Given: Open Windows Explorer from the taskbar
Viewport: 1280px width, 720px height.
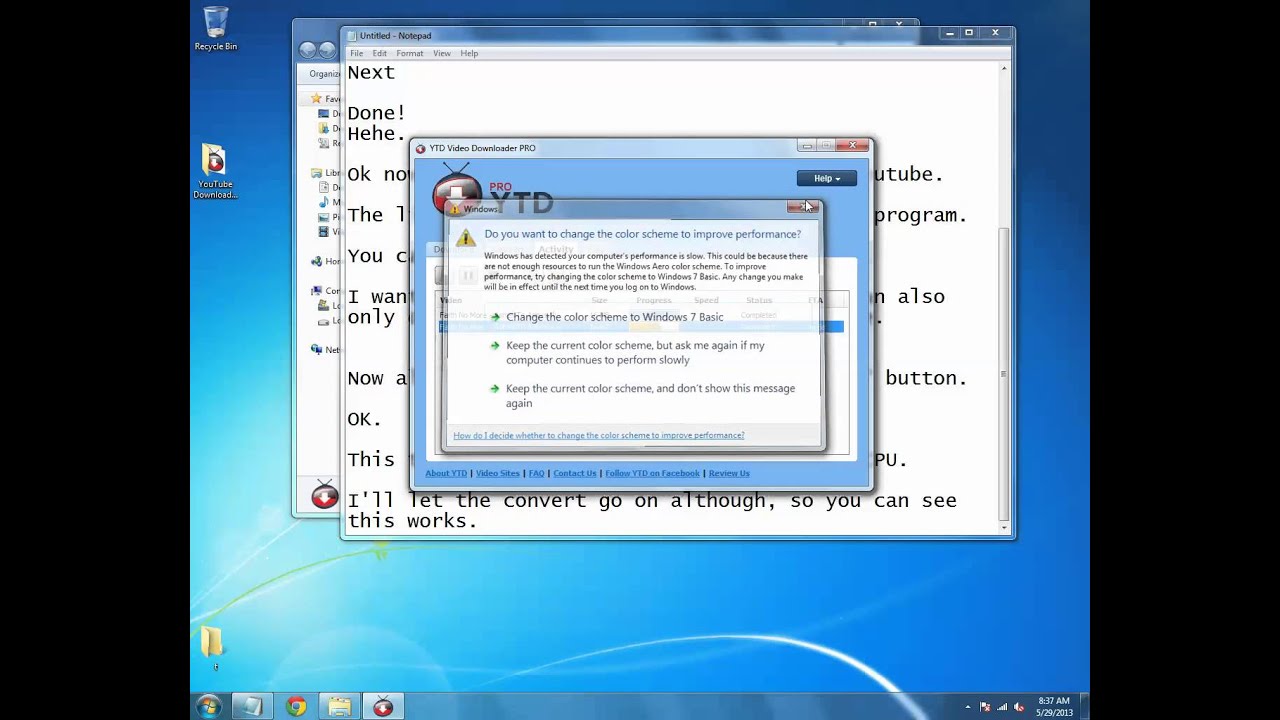Looking at the screenshot, I should [x=340, y=707].
